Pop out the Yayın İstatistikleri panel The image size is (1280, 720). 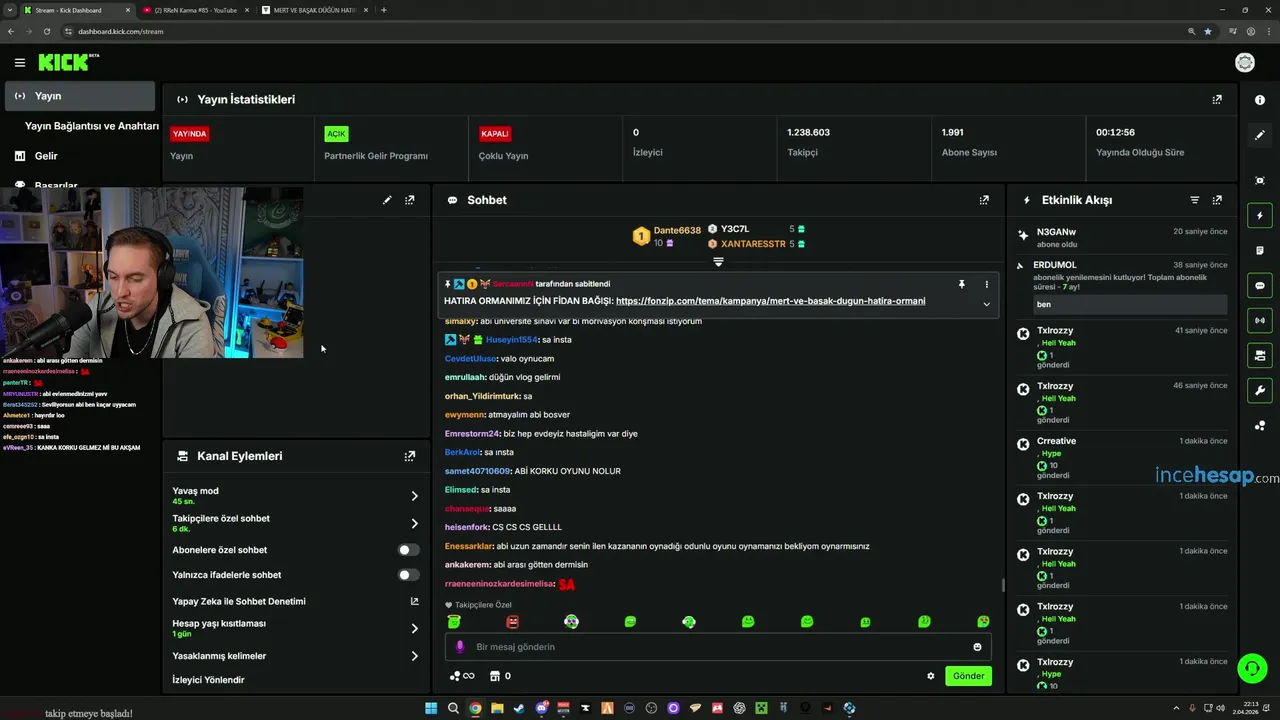click(1217, 100)
